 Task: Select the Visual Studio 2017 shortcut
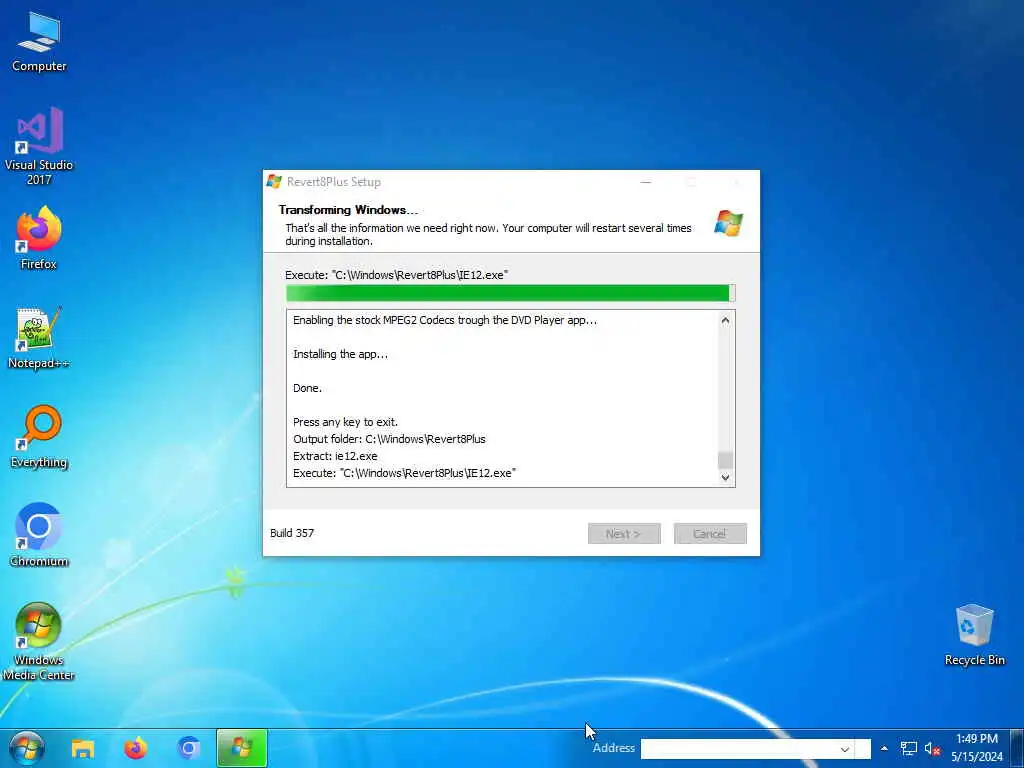(x=39, y=146)
